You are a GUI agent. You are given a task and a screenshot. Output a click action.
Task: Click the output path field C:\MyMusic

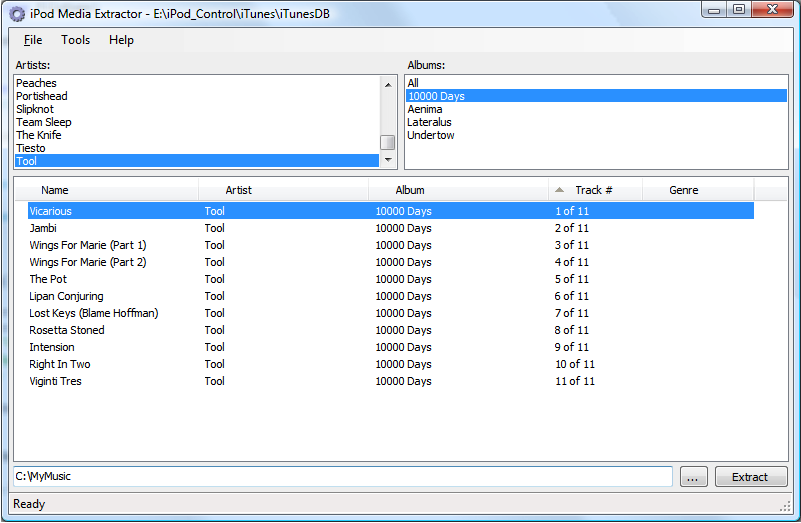tap(343, 476)
